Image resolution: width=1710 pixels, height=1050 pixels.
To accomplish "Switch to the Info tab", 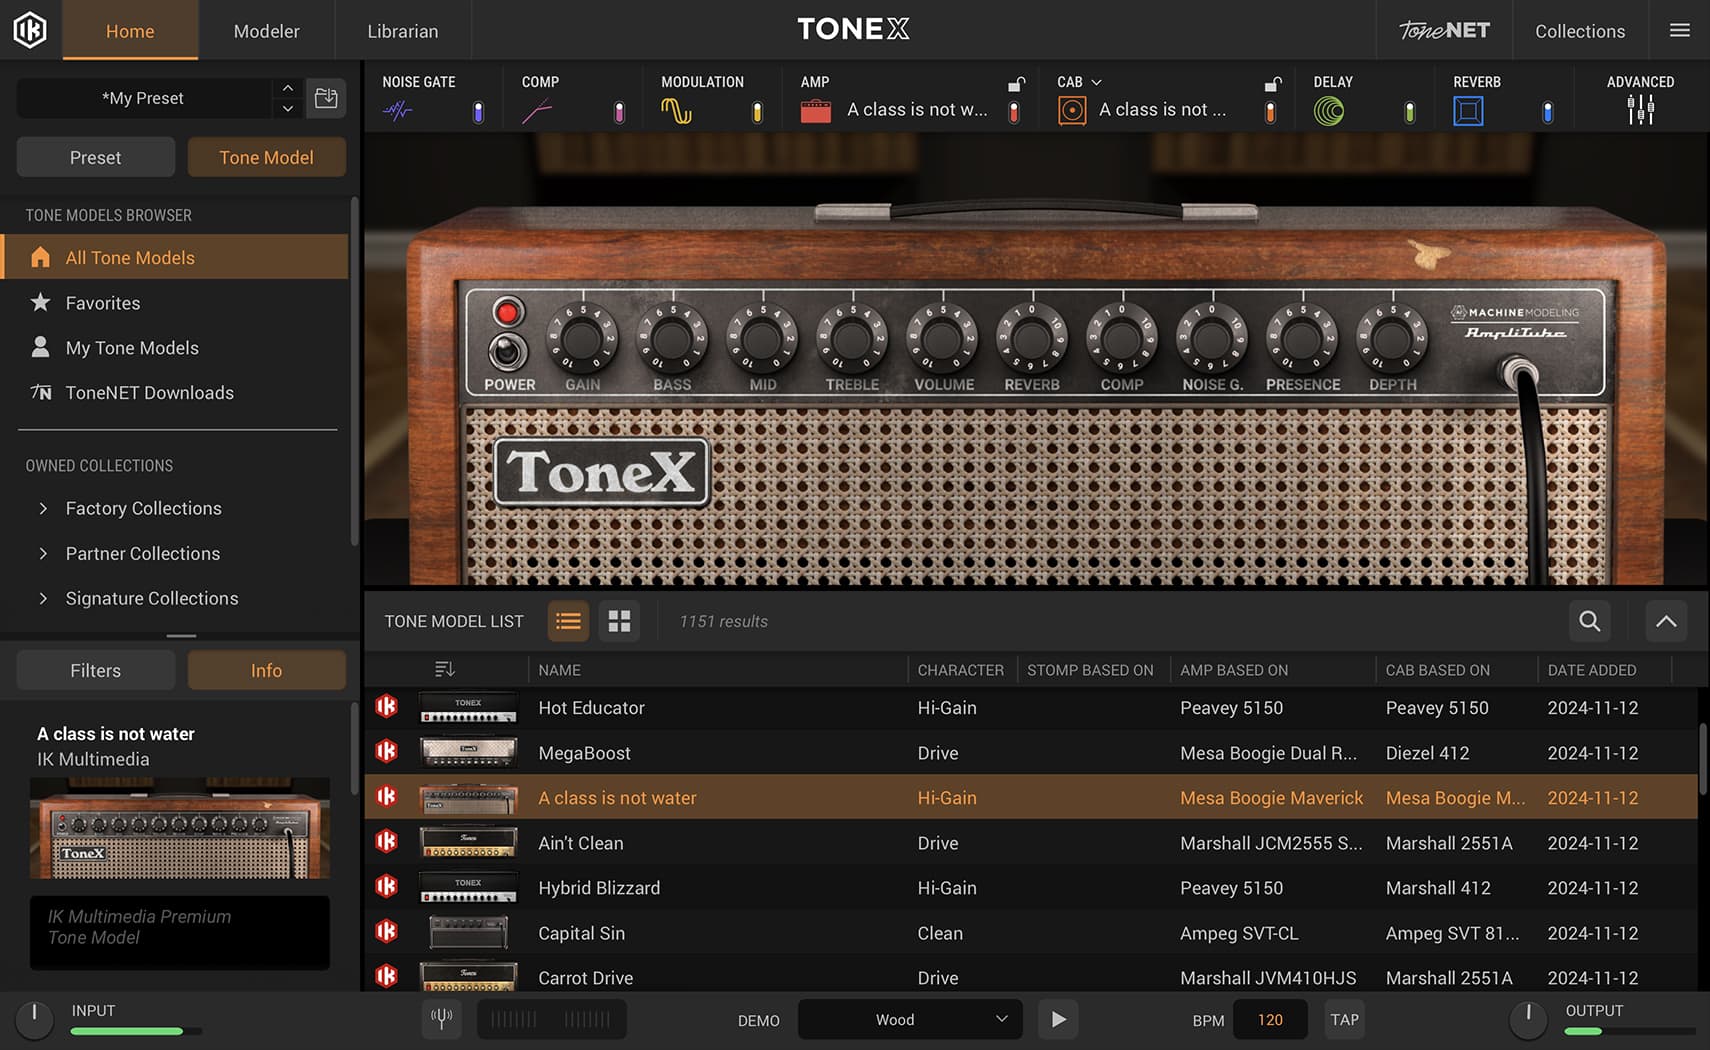I will coord(266,670).
